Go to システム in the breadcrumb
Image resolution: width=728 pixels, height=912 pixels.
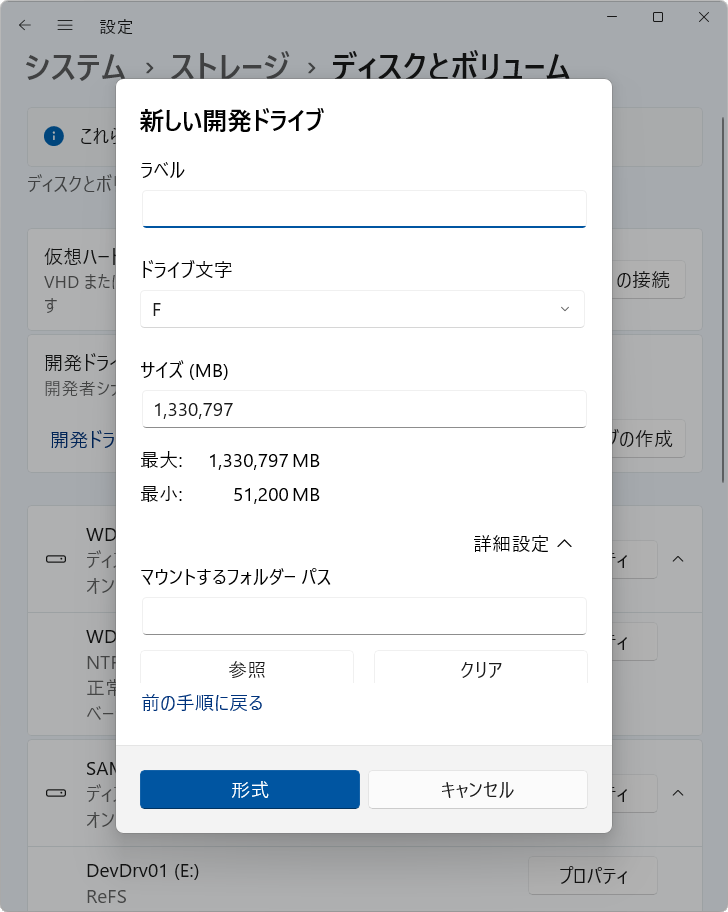pyautogui.click(x=75, y=67)
